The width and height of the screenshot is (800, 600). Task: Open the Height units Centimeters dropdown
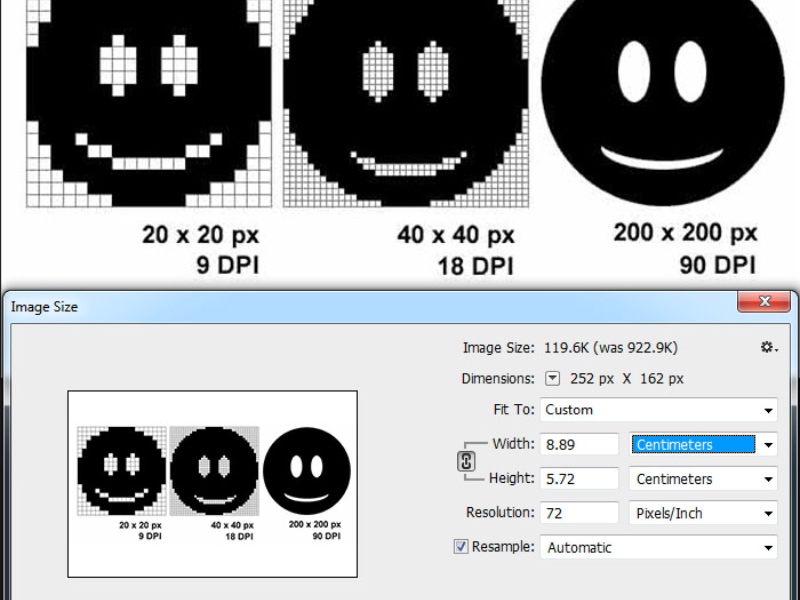point(704,479)
